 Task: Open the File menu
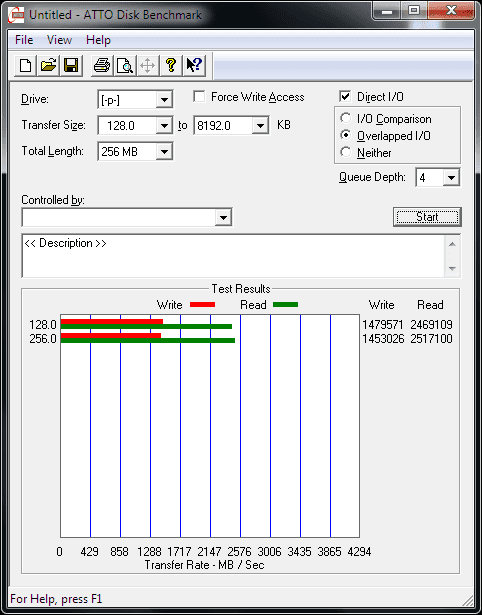tap(24, 40)
